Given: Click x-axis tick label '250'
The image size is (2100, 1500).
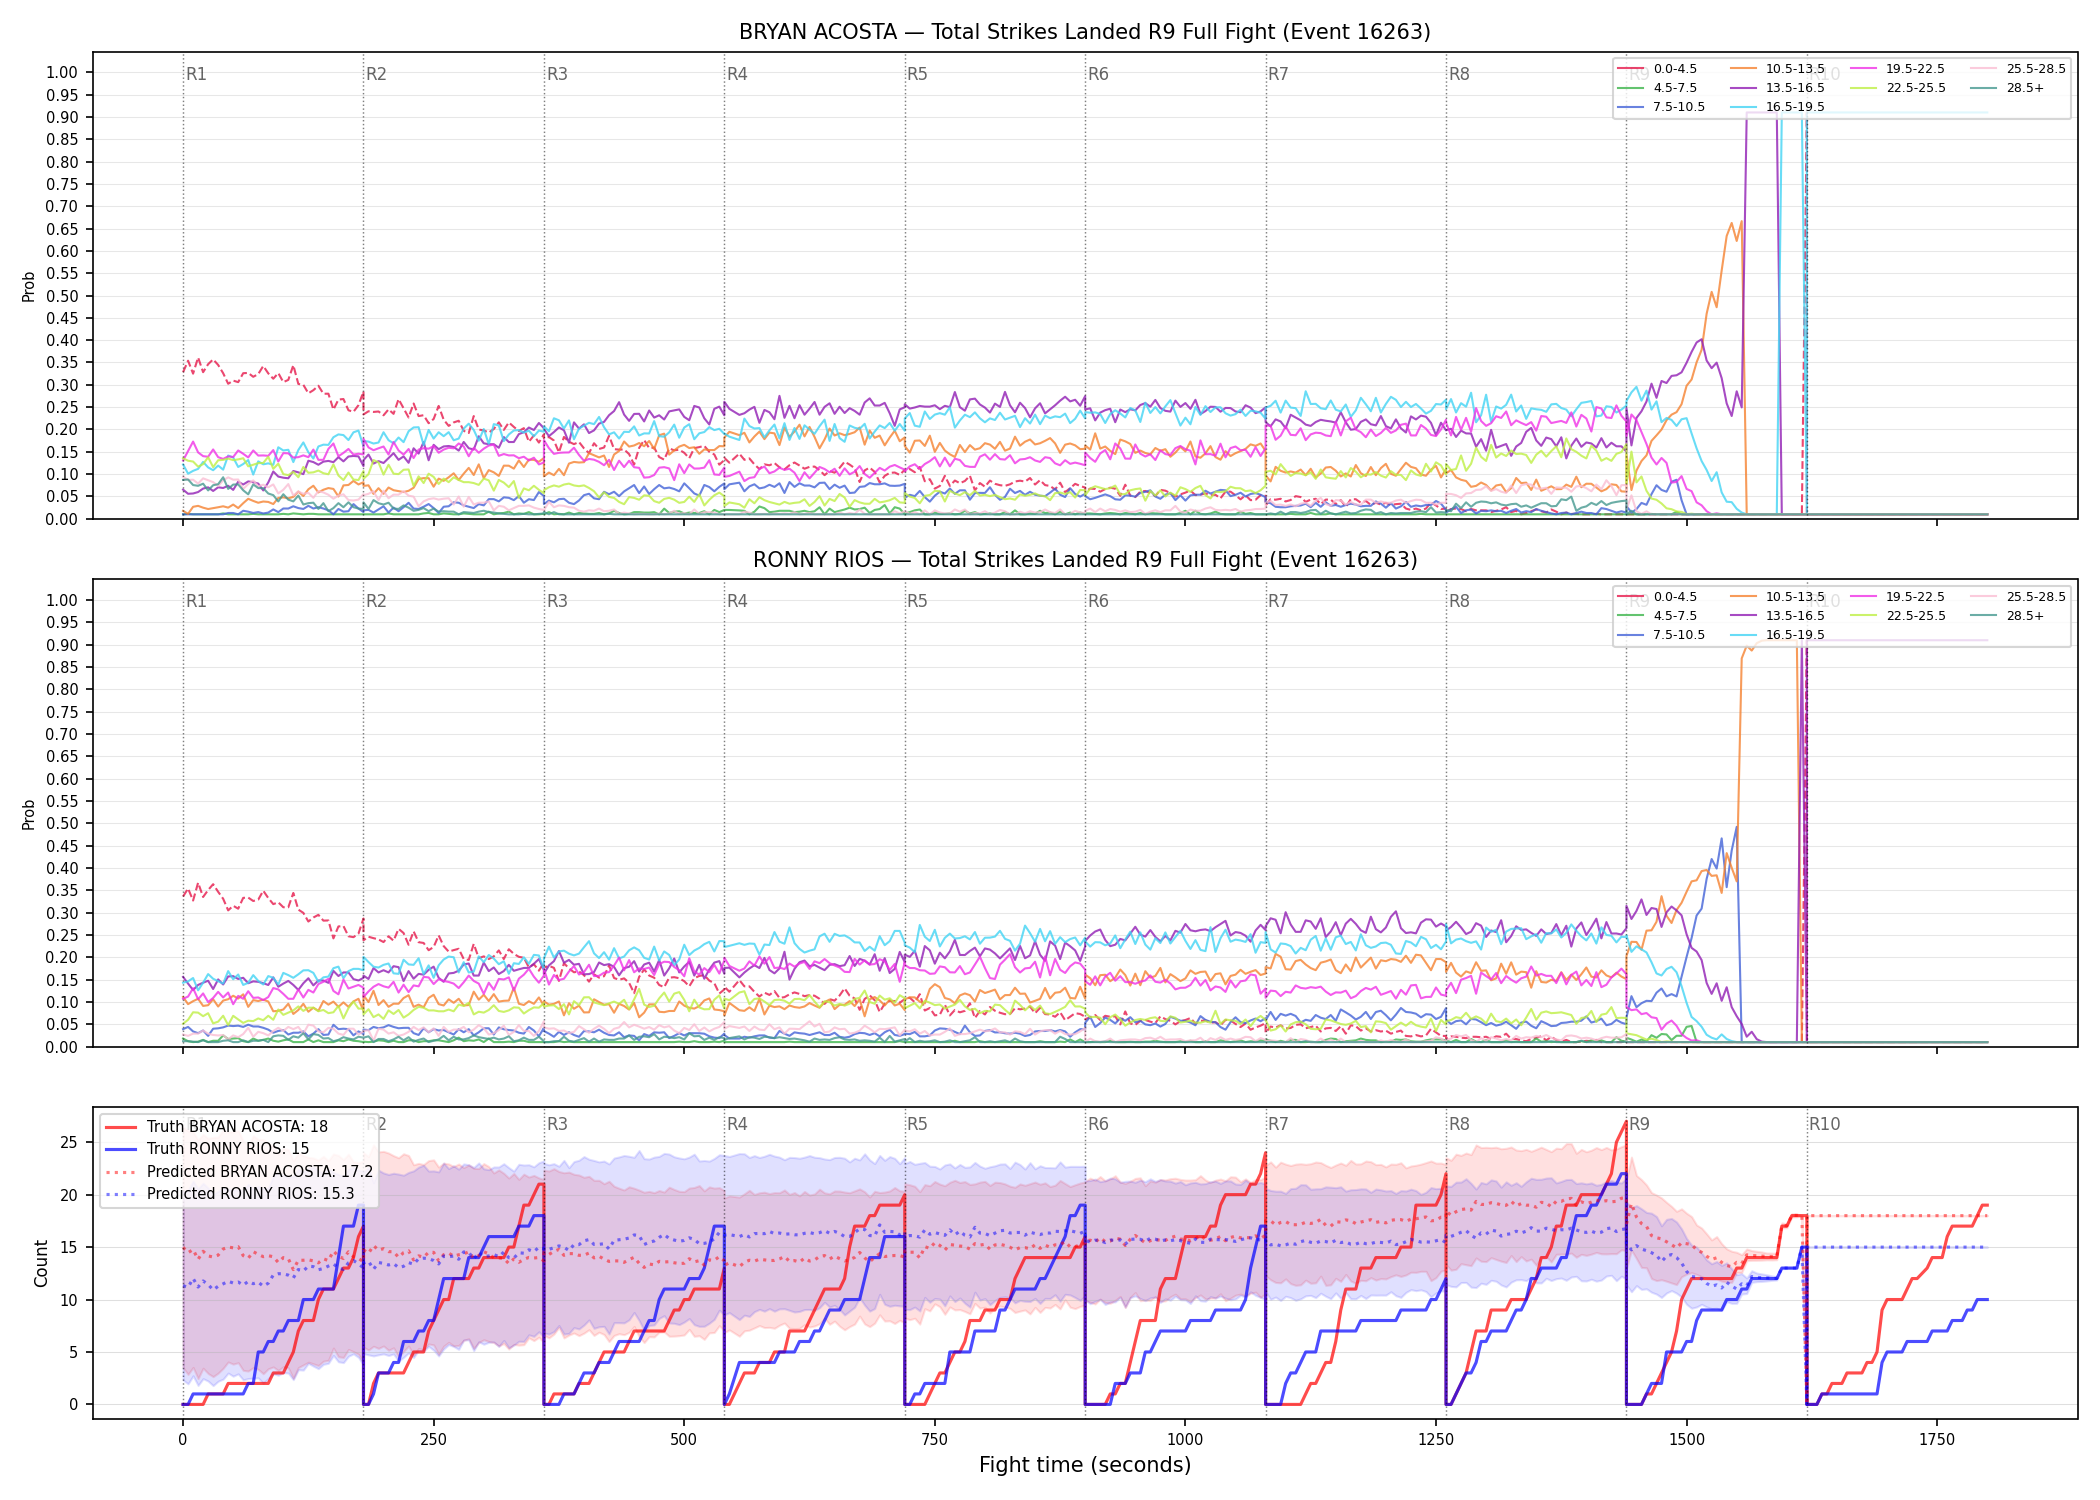Looking at the screenshot, I should [x=433, y=1440].
